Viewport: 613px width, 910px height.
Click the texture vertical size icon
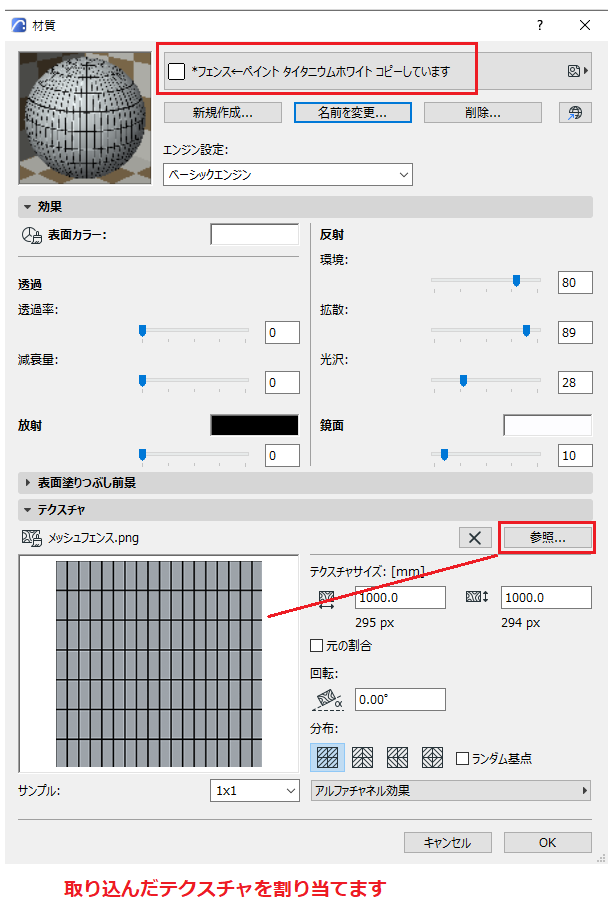pyautogui.click(x=477, y=597)
